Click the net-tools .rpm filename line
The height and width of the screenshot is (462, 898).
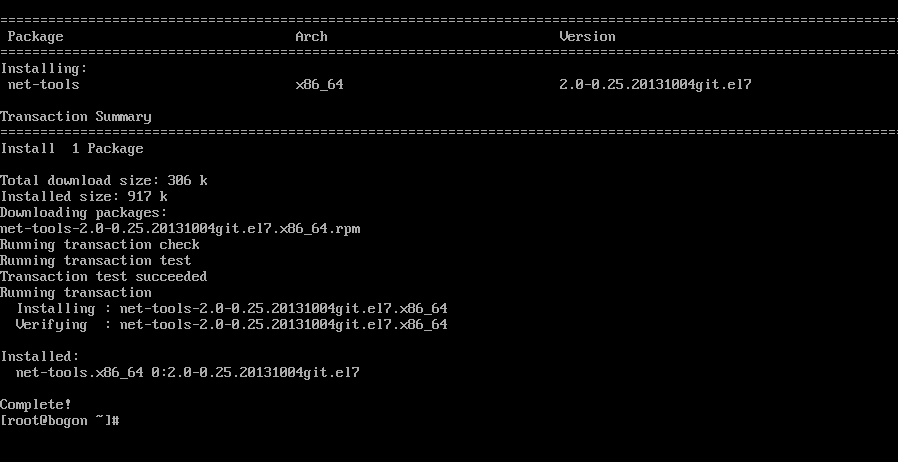(x=180, y=229)
